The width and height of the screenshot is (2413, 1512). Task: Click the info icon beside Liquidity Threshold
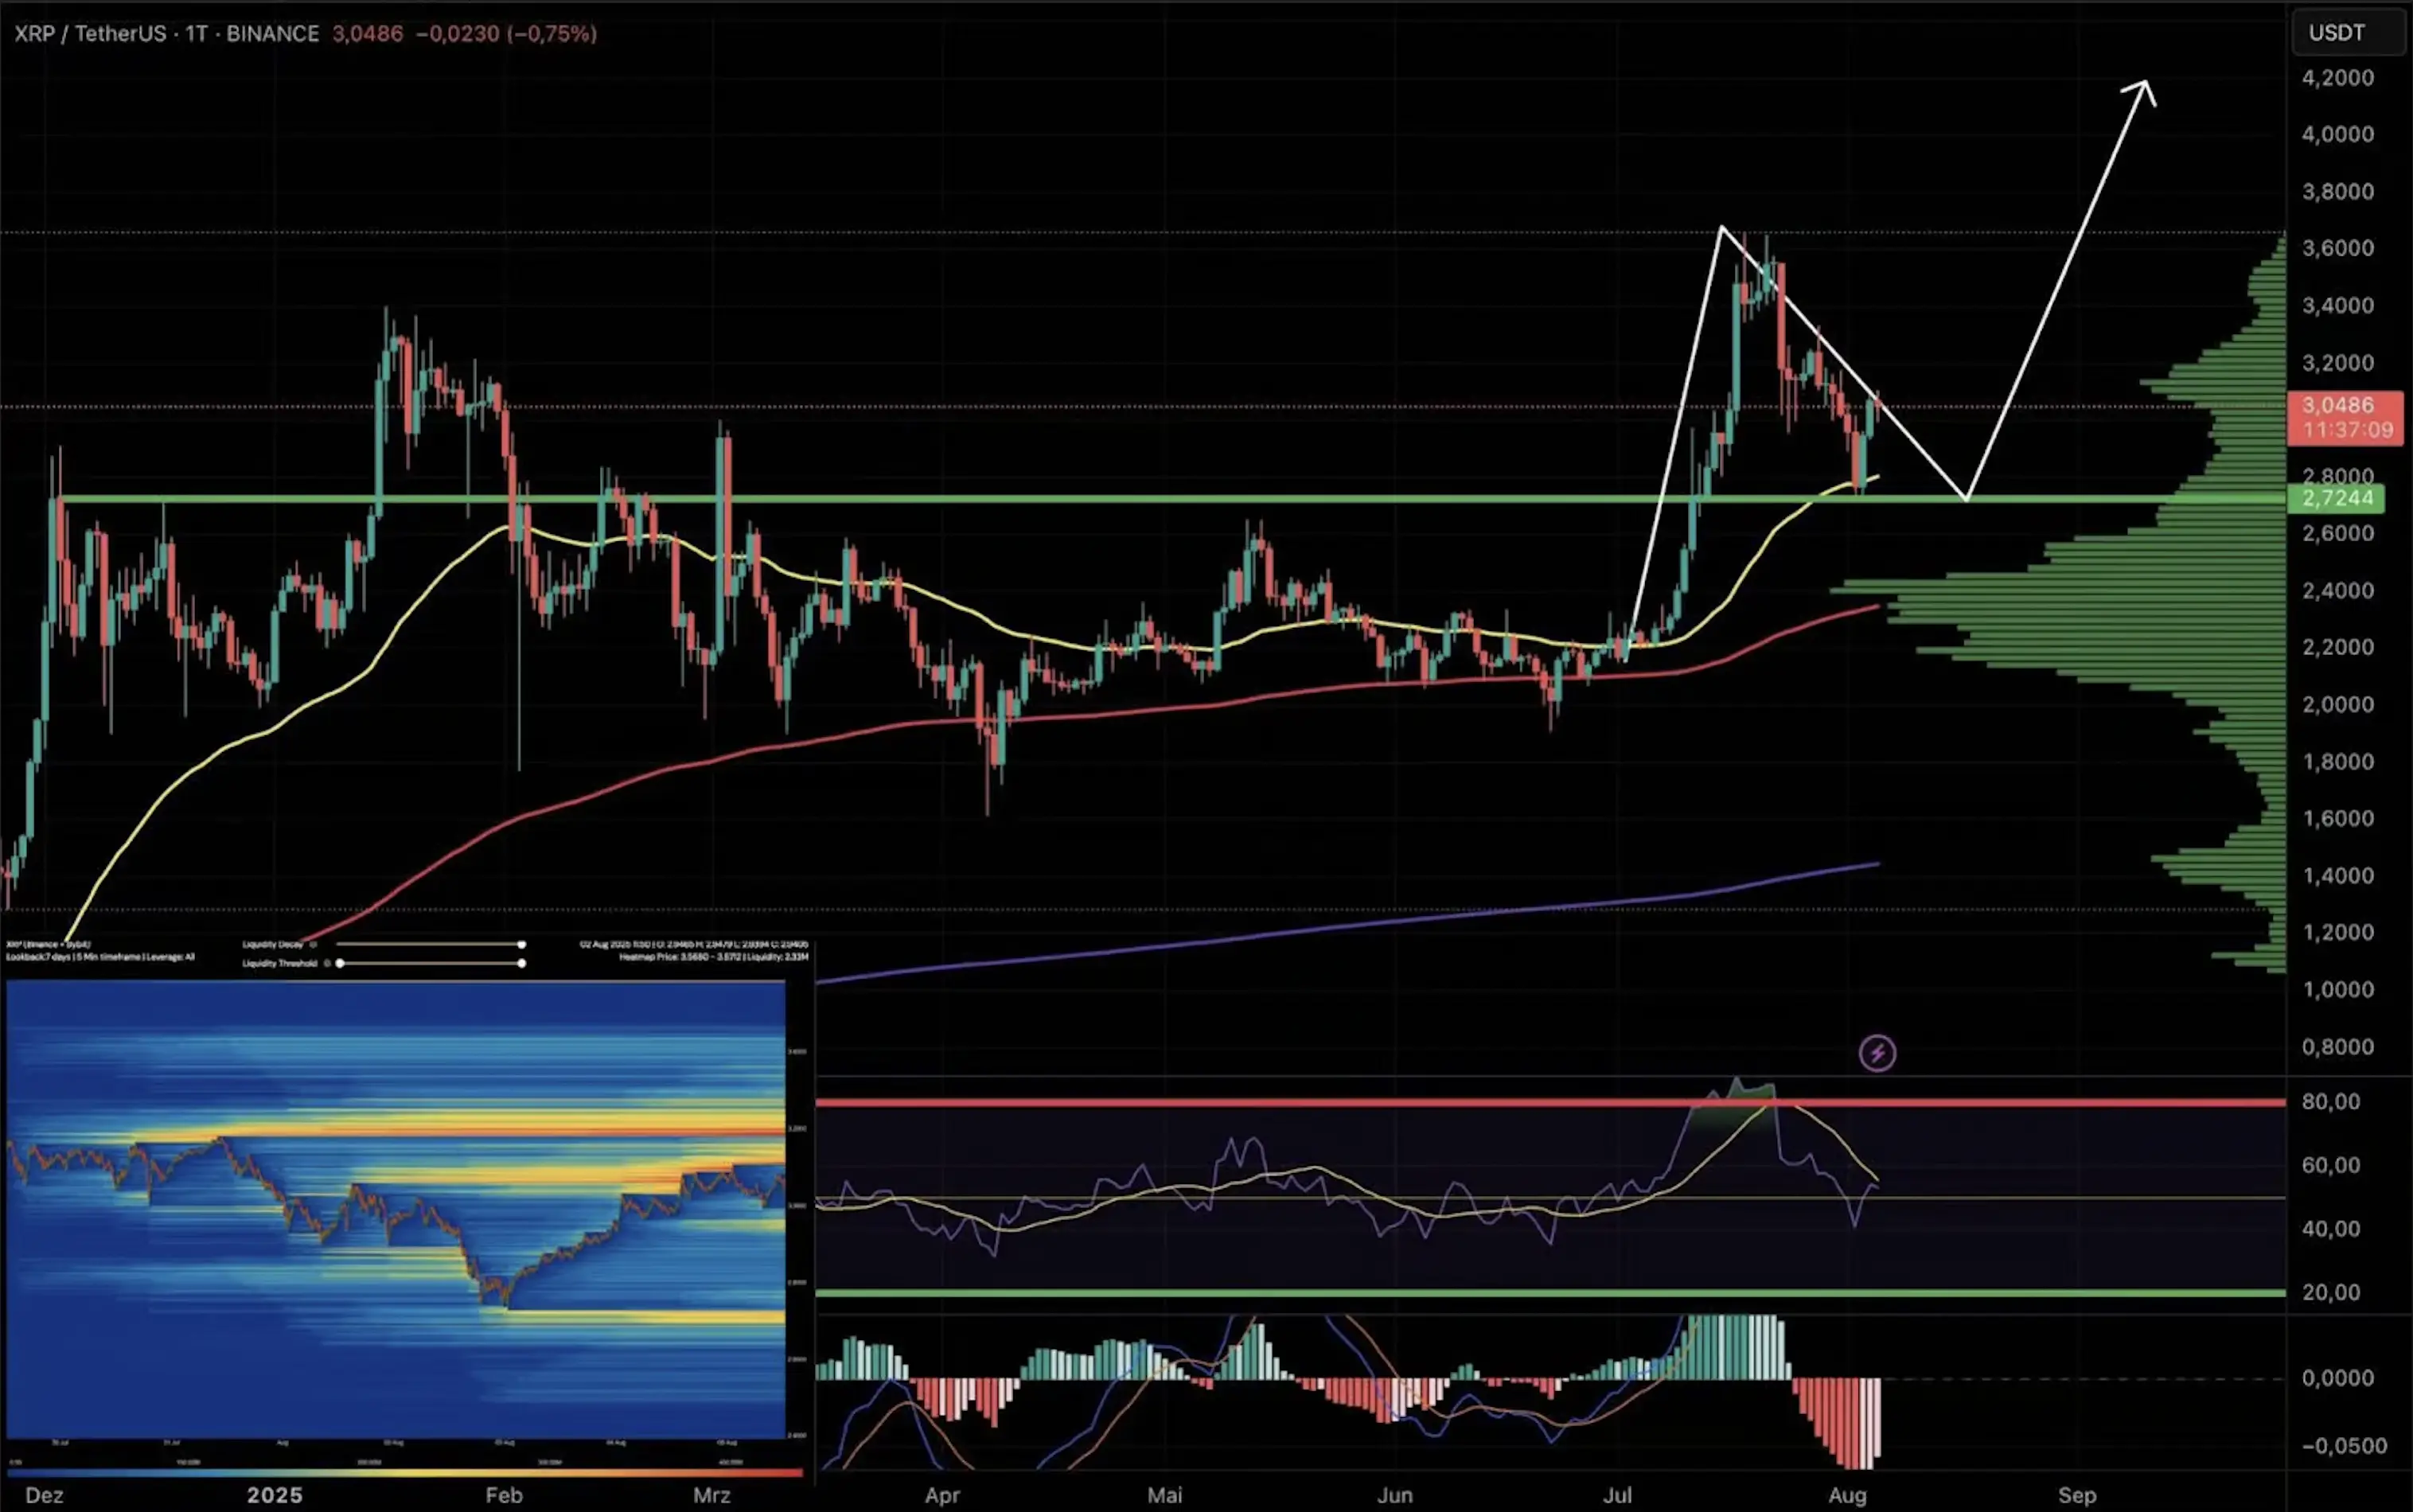(327, 963)
